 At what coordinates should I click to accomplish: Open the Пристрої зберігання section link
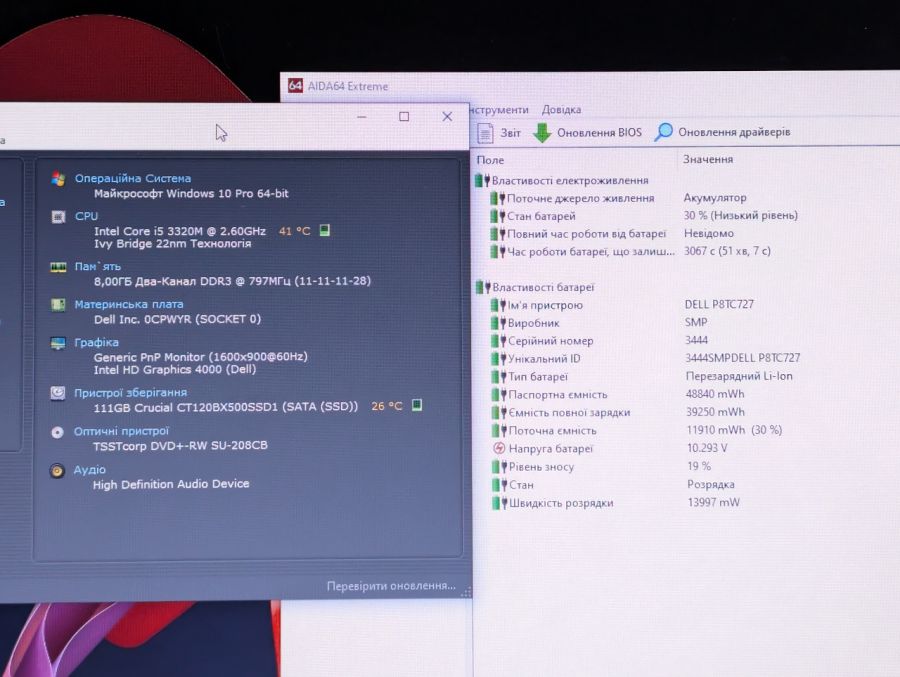point(130,393)
